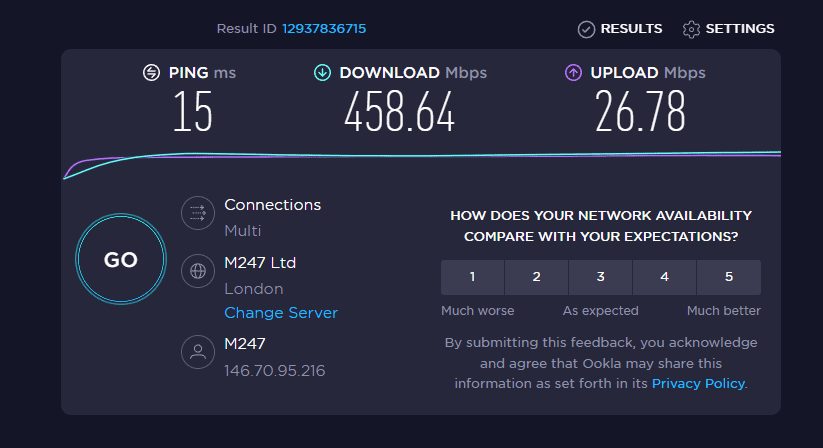The image size is (823, 448).
Task: Click the Multi connections mode text
Action: tap(243, 231)
